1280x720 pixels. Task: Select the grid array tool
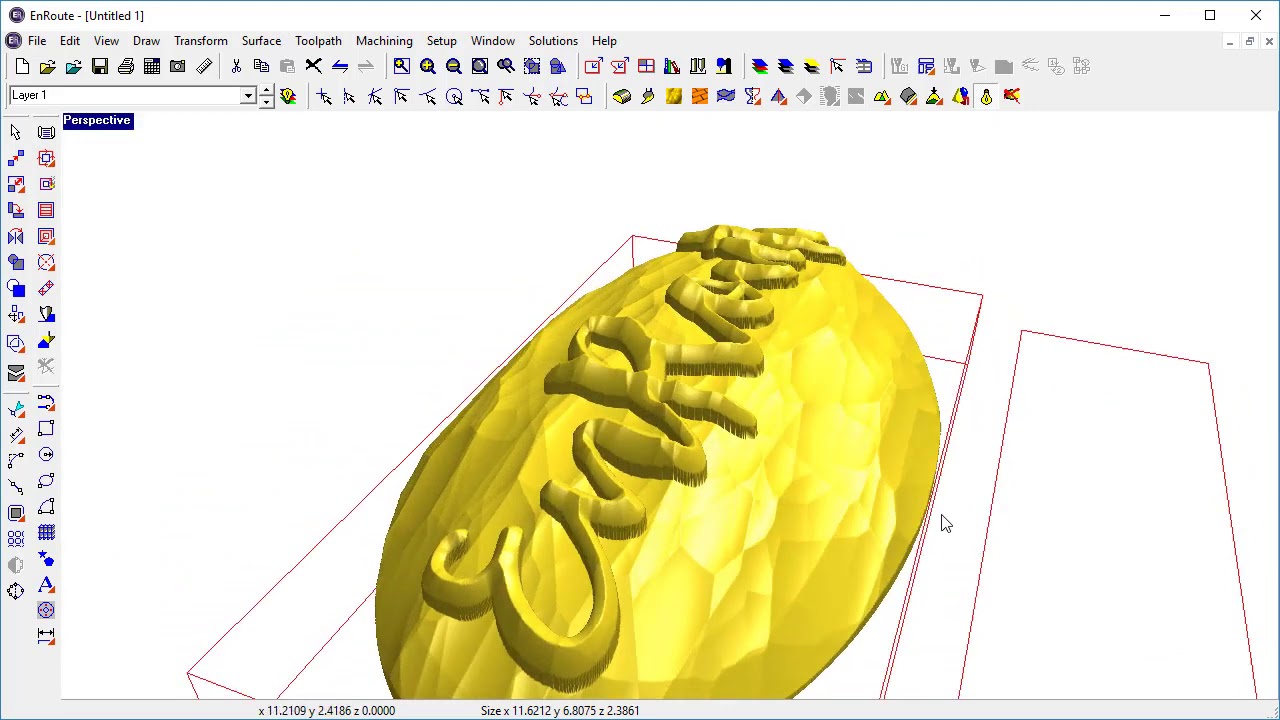coord(46,533)
